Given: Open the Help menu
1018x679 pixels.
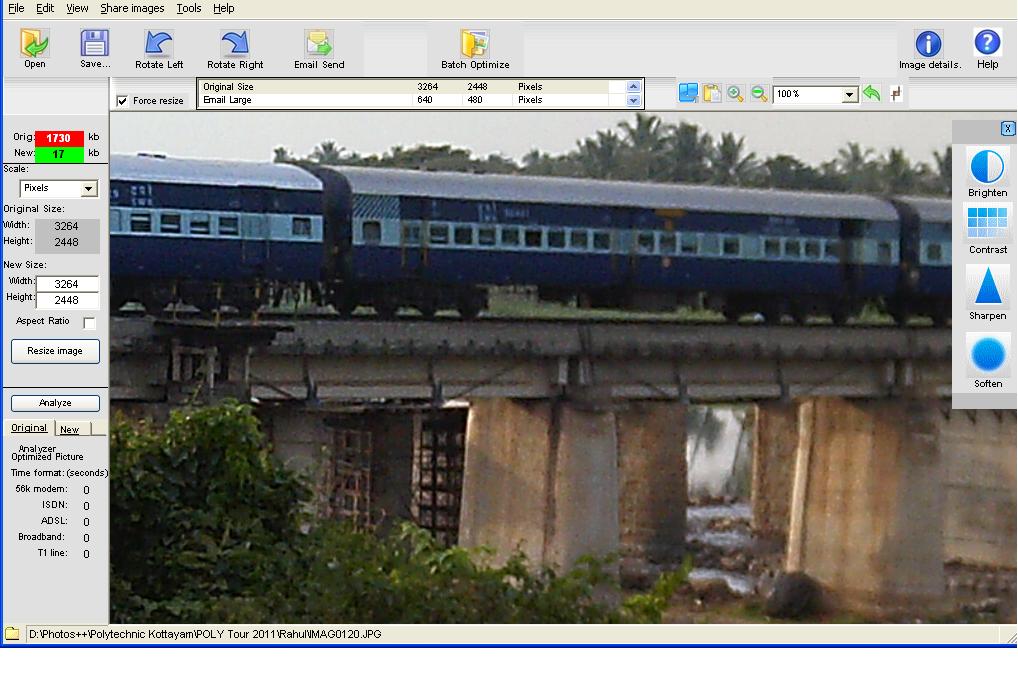Looking at the screenshot, I should (223, 8).
